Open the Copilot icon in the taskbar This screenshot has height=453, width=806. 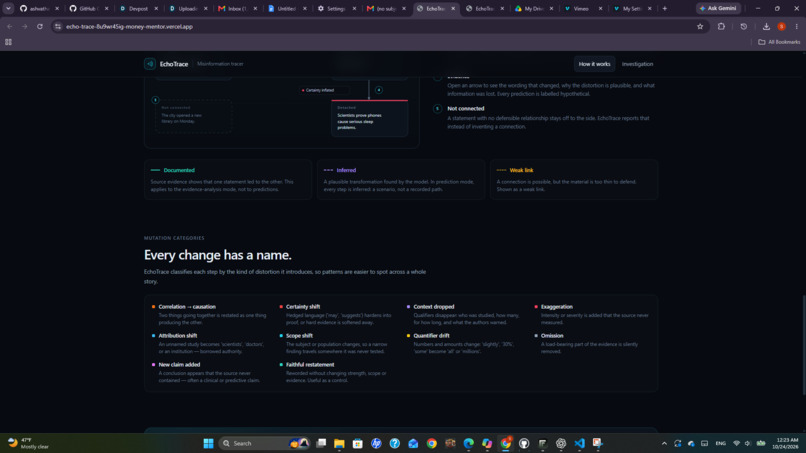coord(487,443)
